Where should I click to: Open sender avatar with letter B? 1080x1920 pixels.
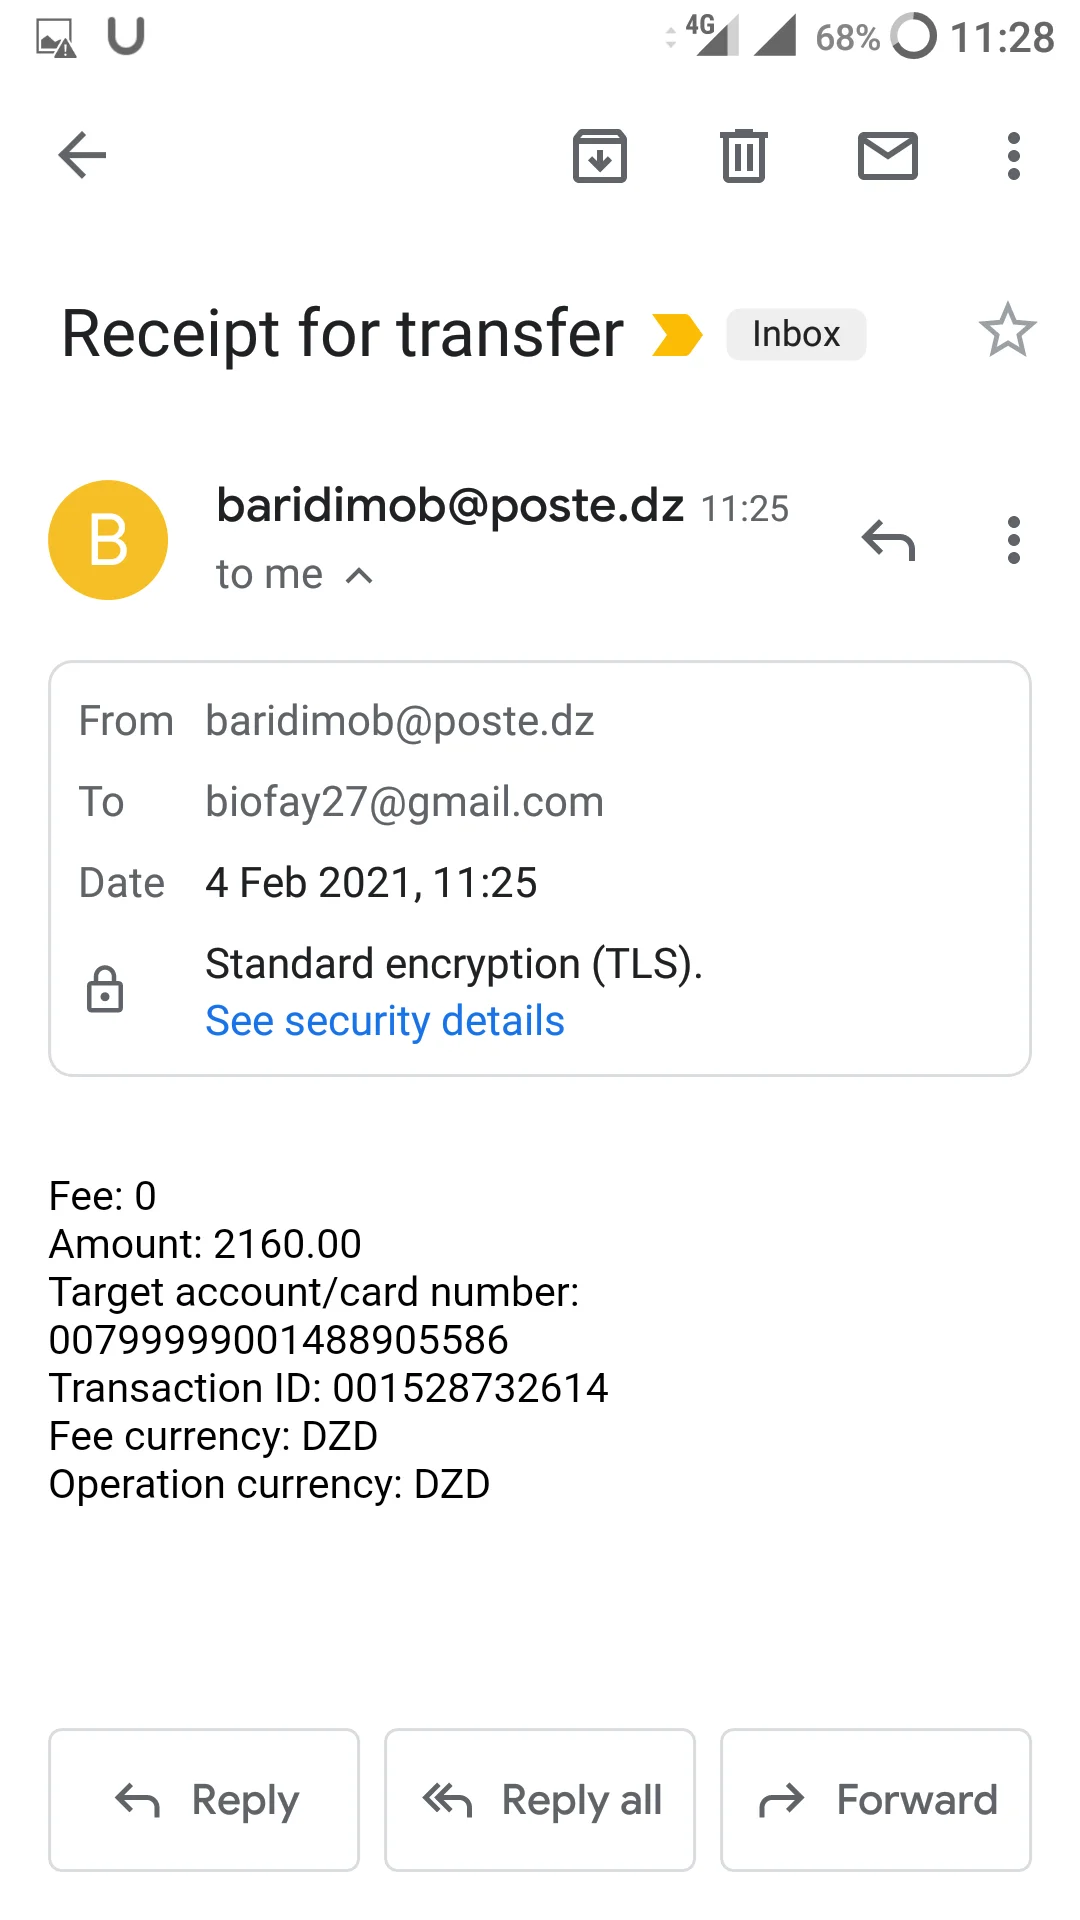pos(108,540)
